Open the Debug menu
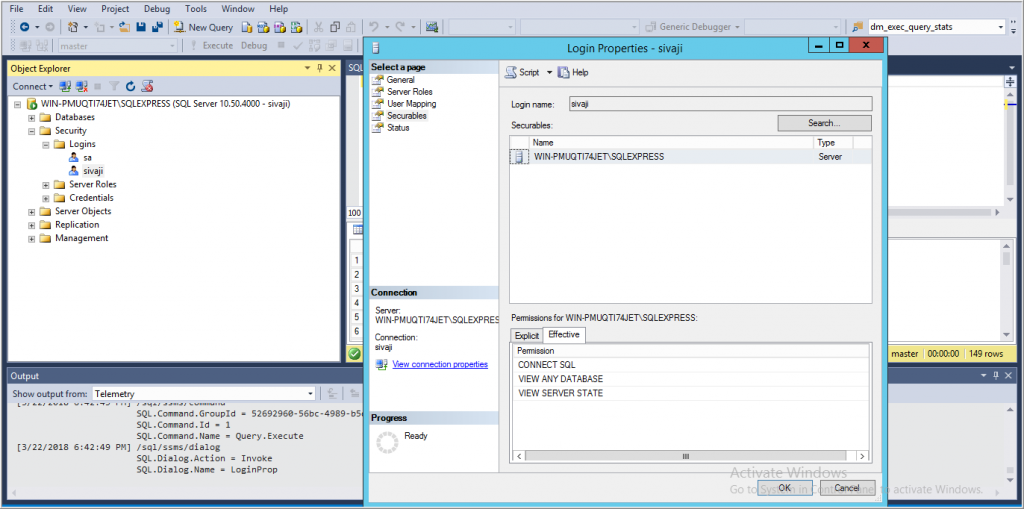Viewport: 1024px width, 509px height. (157, 9)
